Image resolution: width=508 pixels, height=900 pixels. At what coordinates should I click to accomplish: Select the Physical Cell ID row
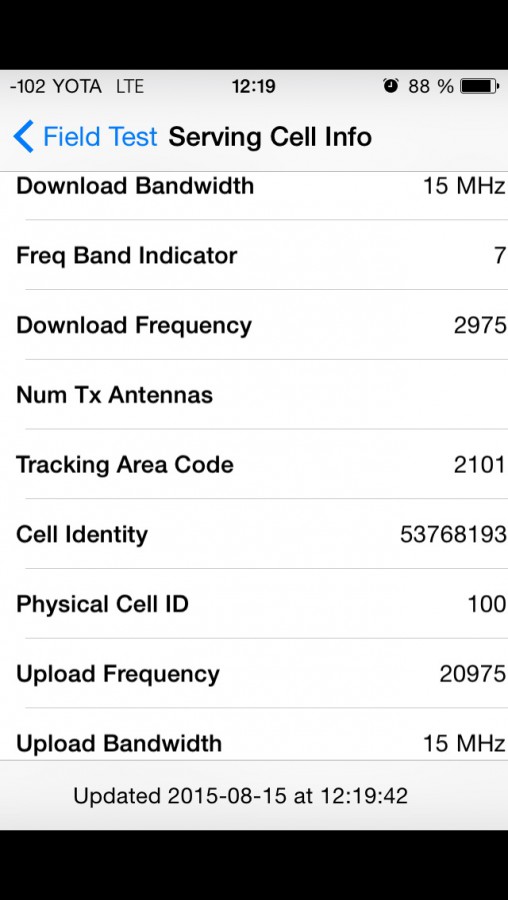[x=254, y=603]
